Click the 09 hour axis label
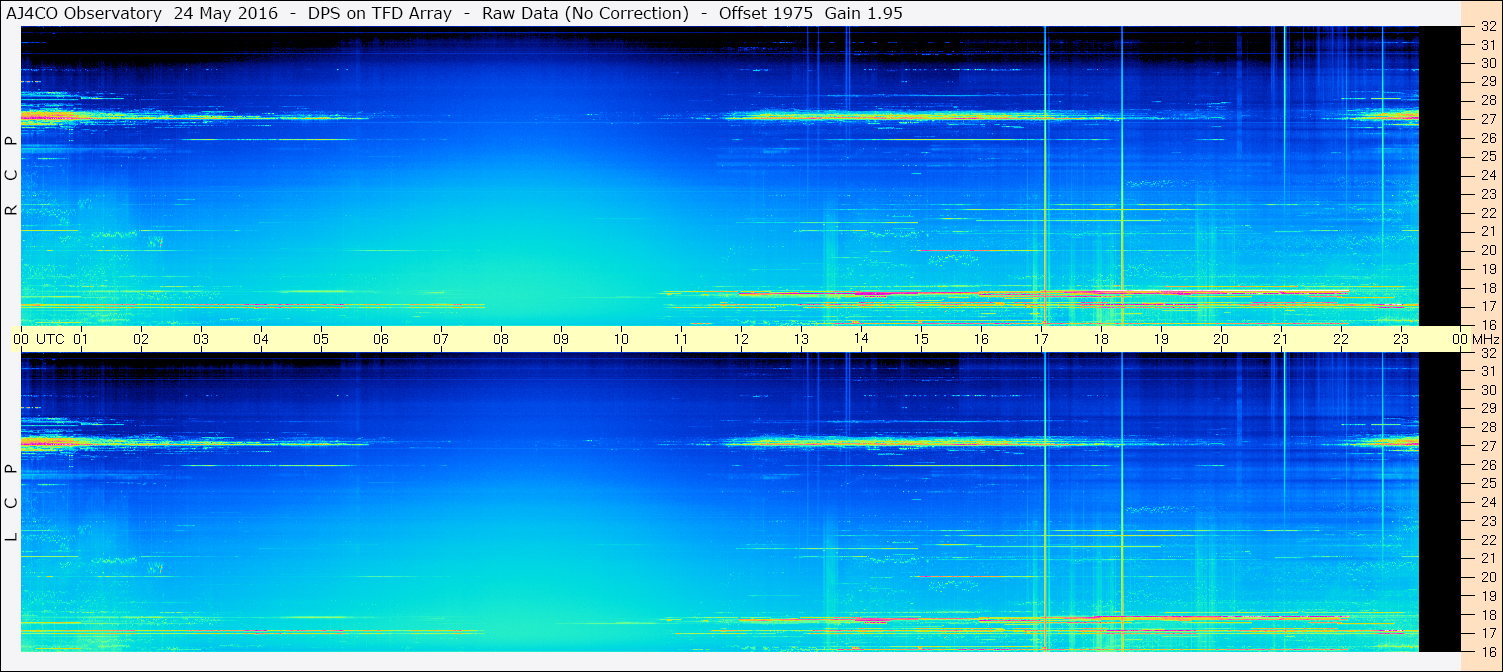The height and width of the screenshot is (672, 1503). coord(561,339)
